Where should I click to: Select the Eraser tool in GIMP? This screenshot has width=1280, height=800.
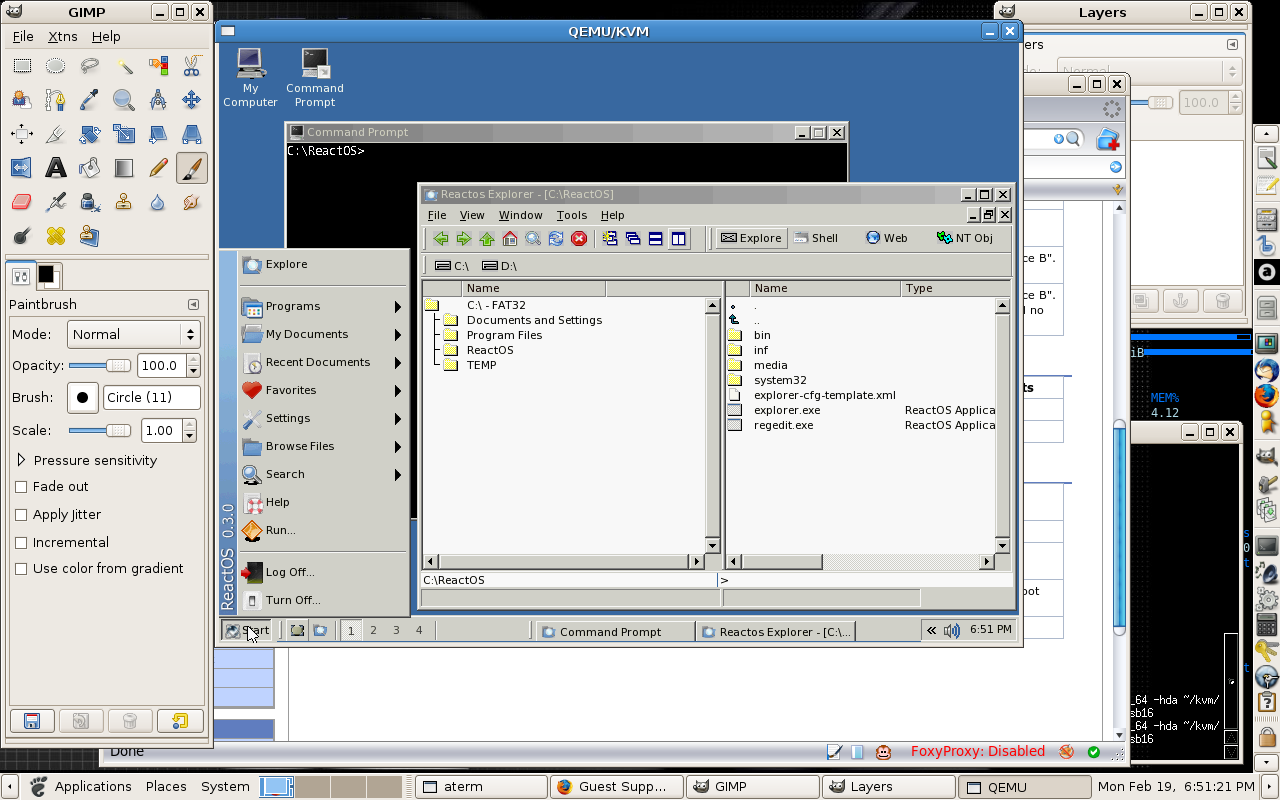pyautogui.click(x=22, y=202)
